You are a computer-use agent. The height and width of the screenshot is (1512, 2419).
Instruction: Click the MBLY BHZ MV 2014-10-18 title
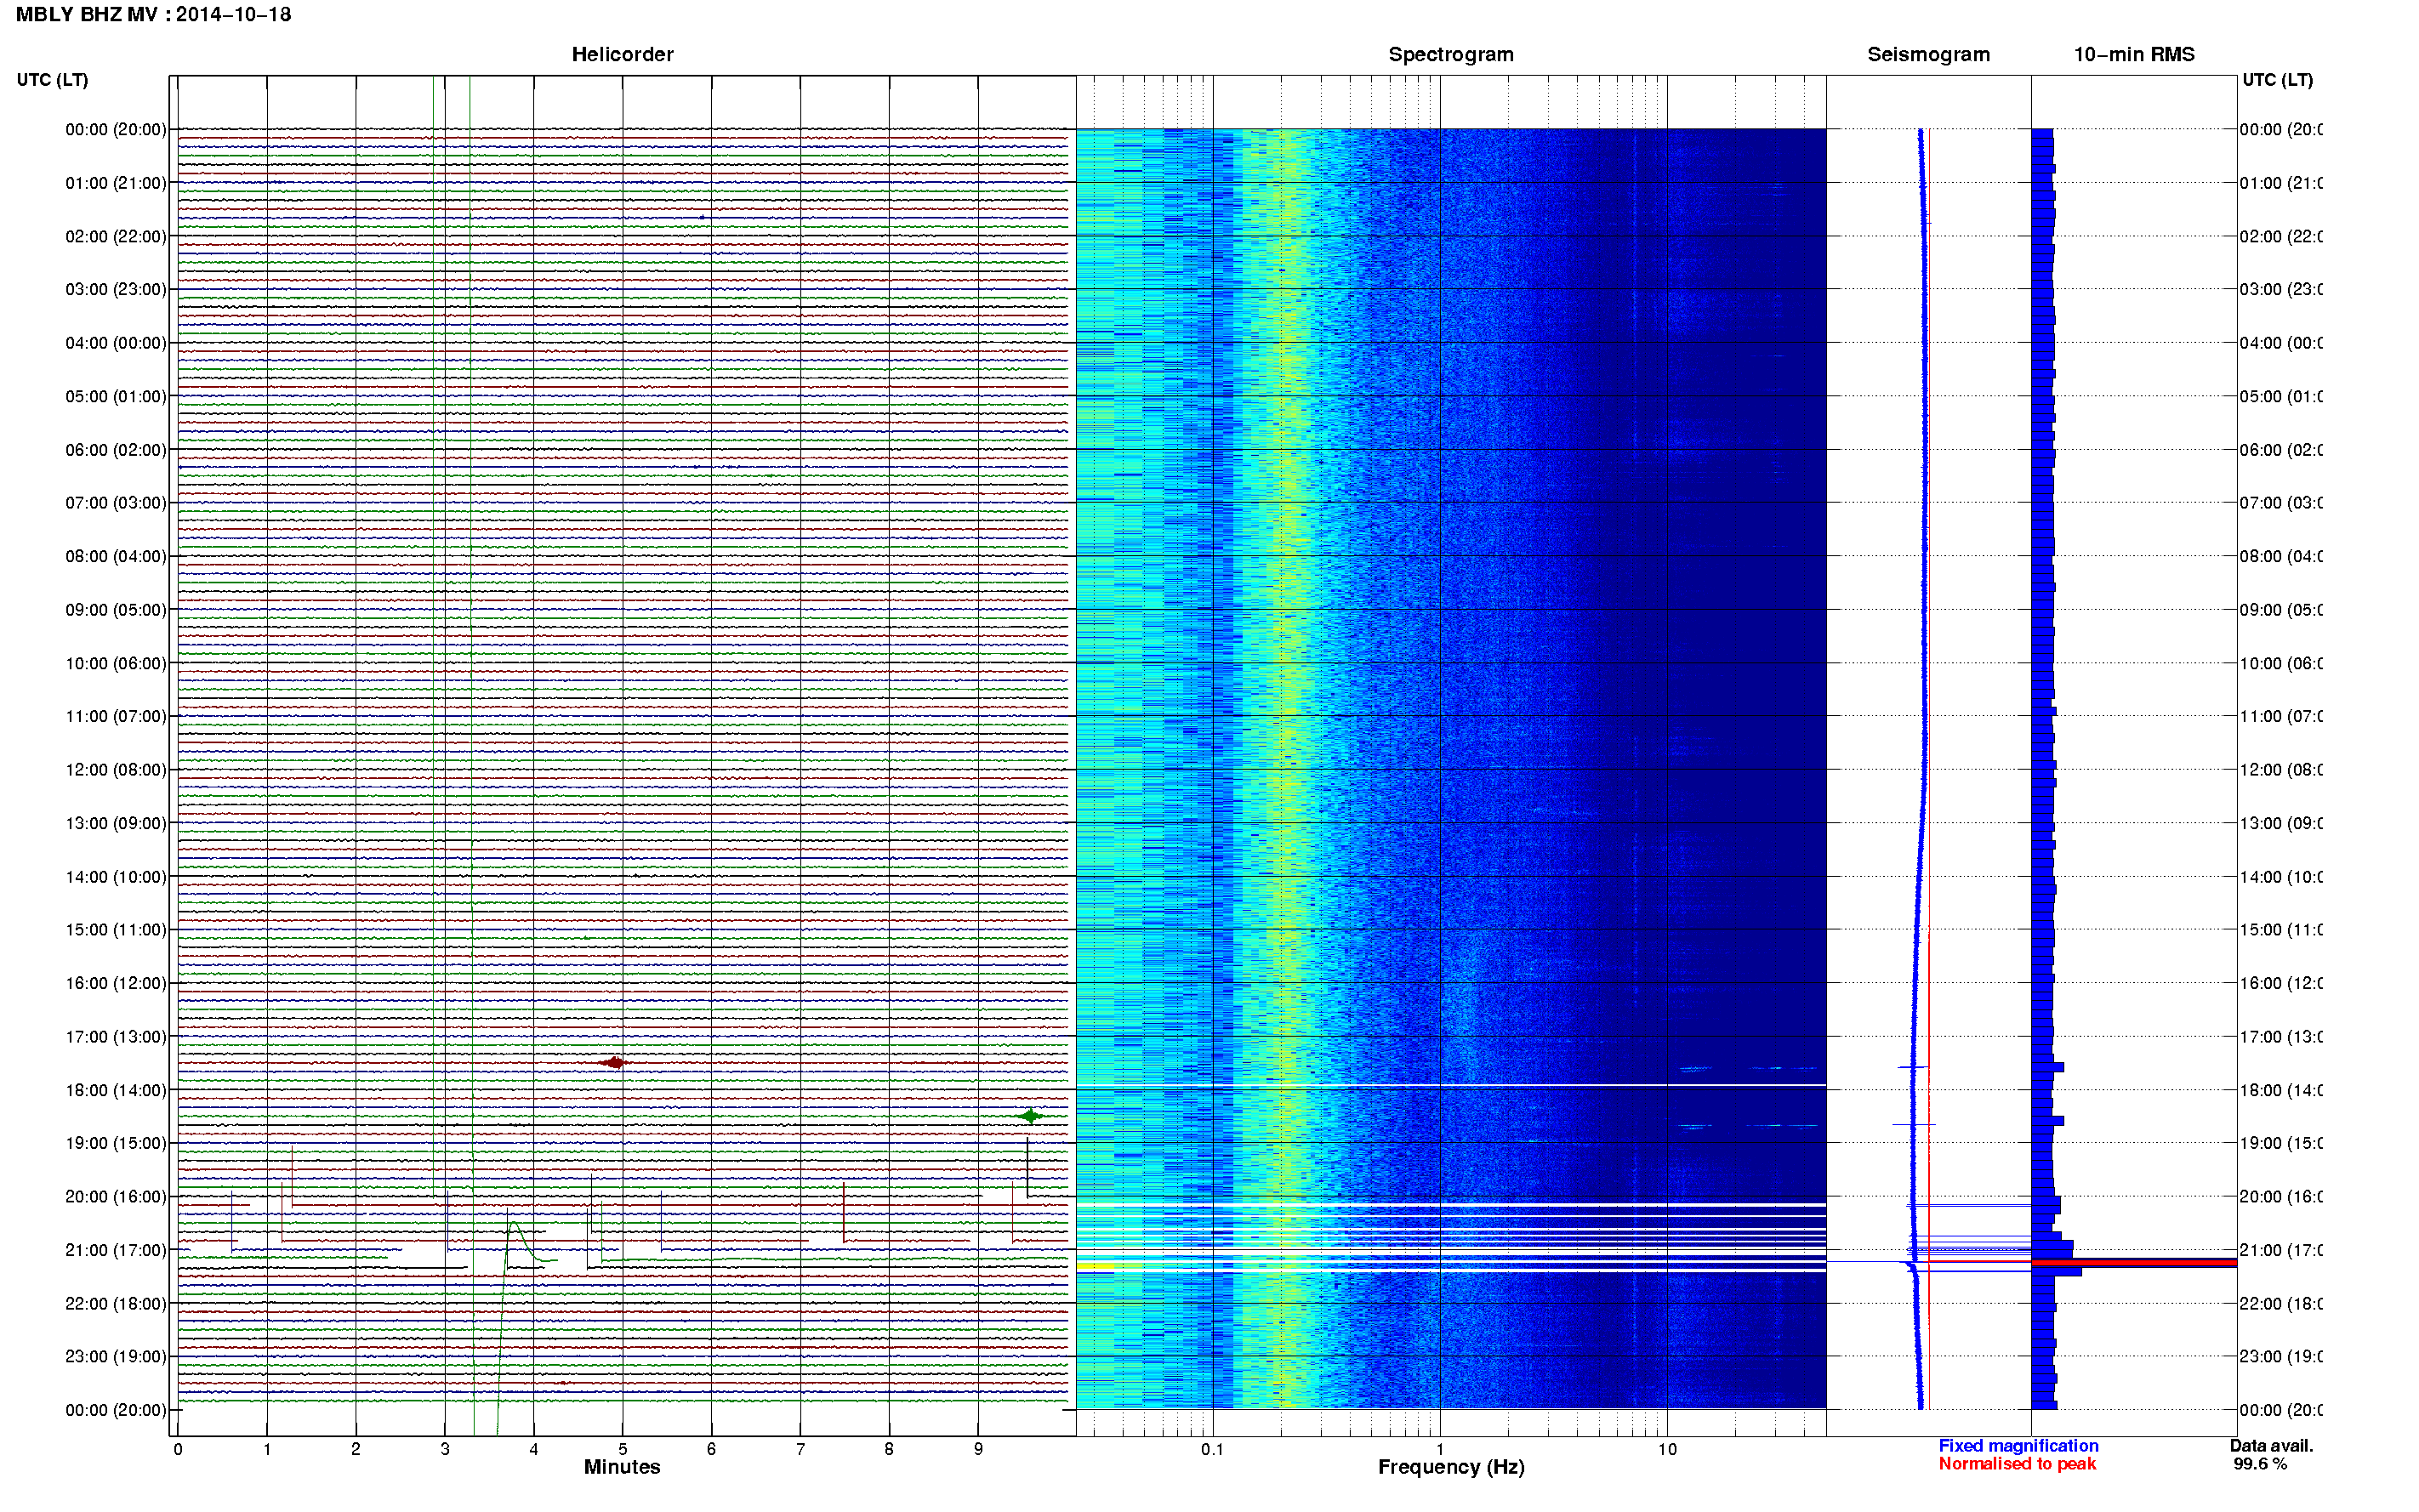click(x=154, y=15)
